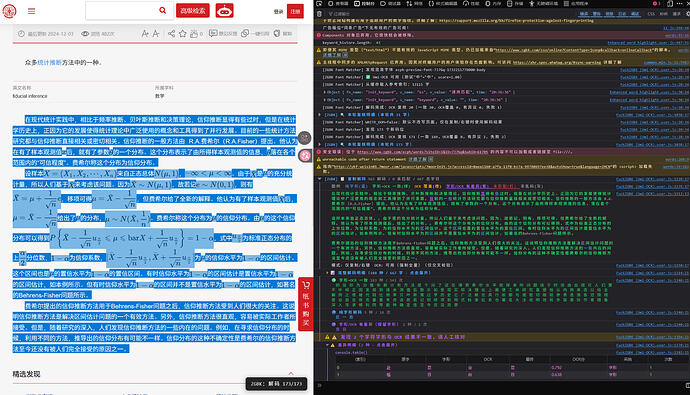Image resolution: width=690 pixels, height=395 pixels.
Task: Open the hamburger menu icon
Action: 31,11
